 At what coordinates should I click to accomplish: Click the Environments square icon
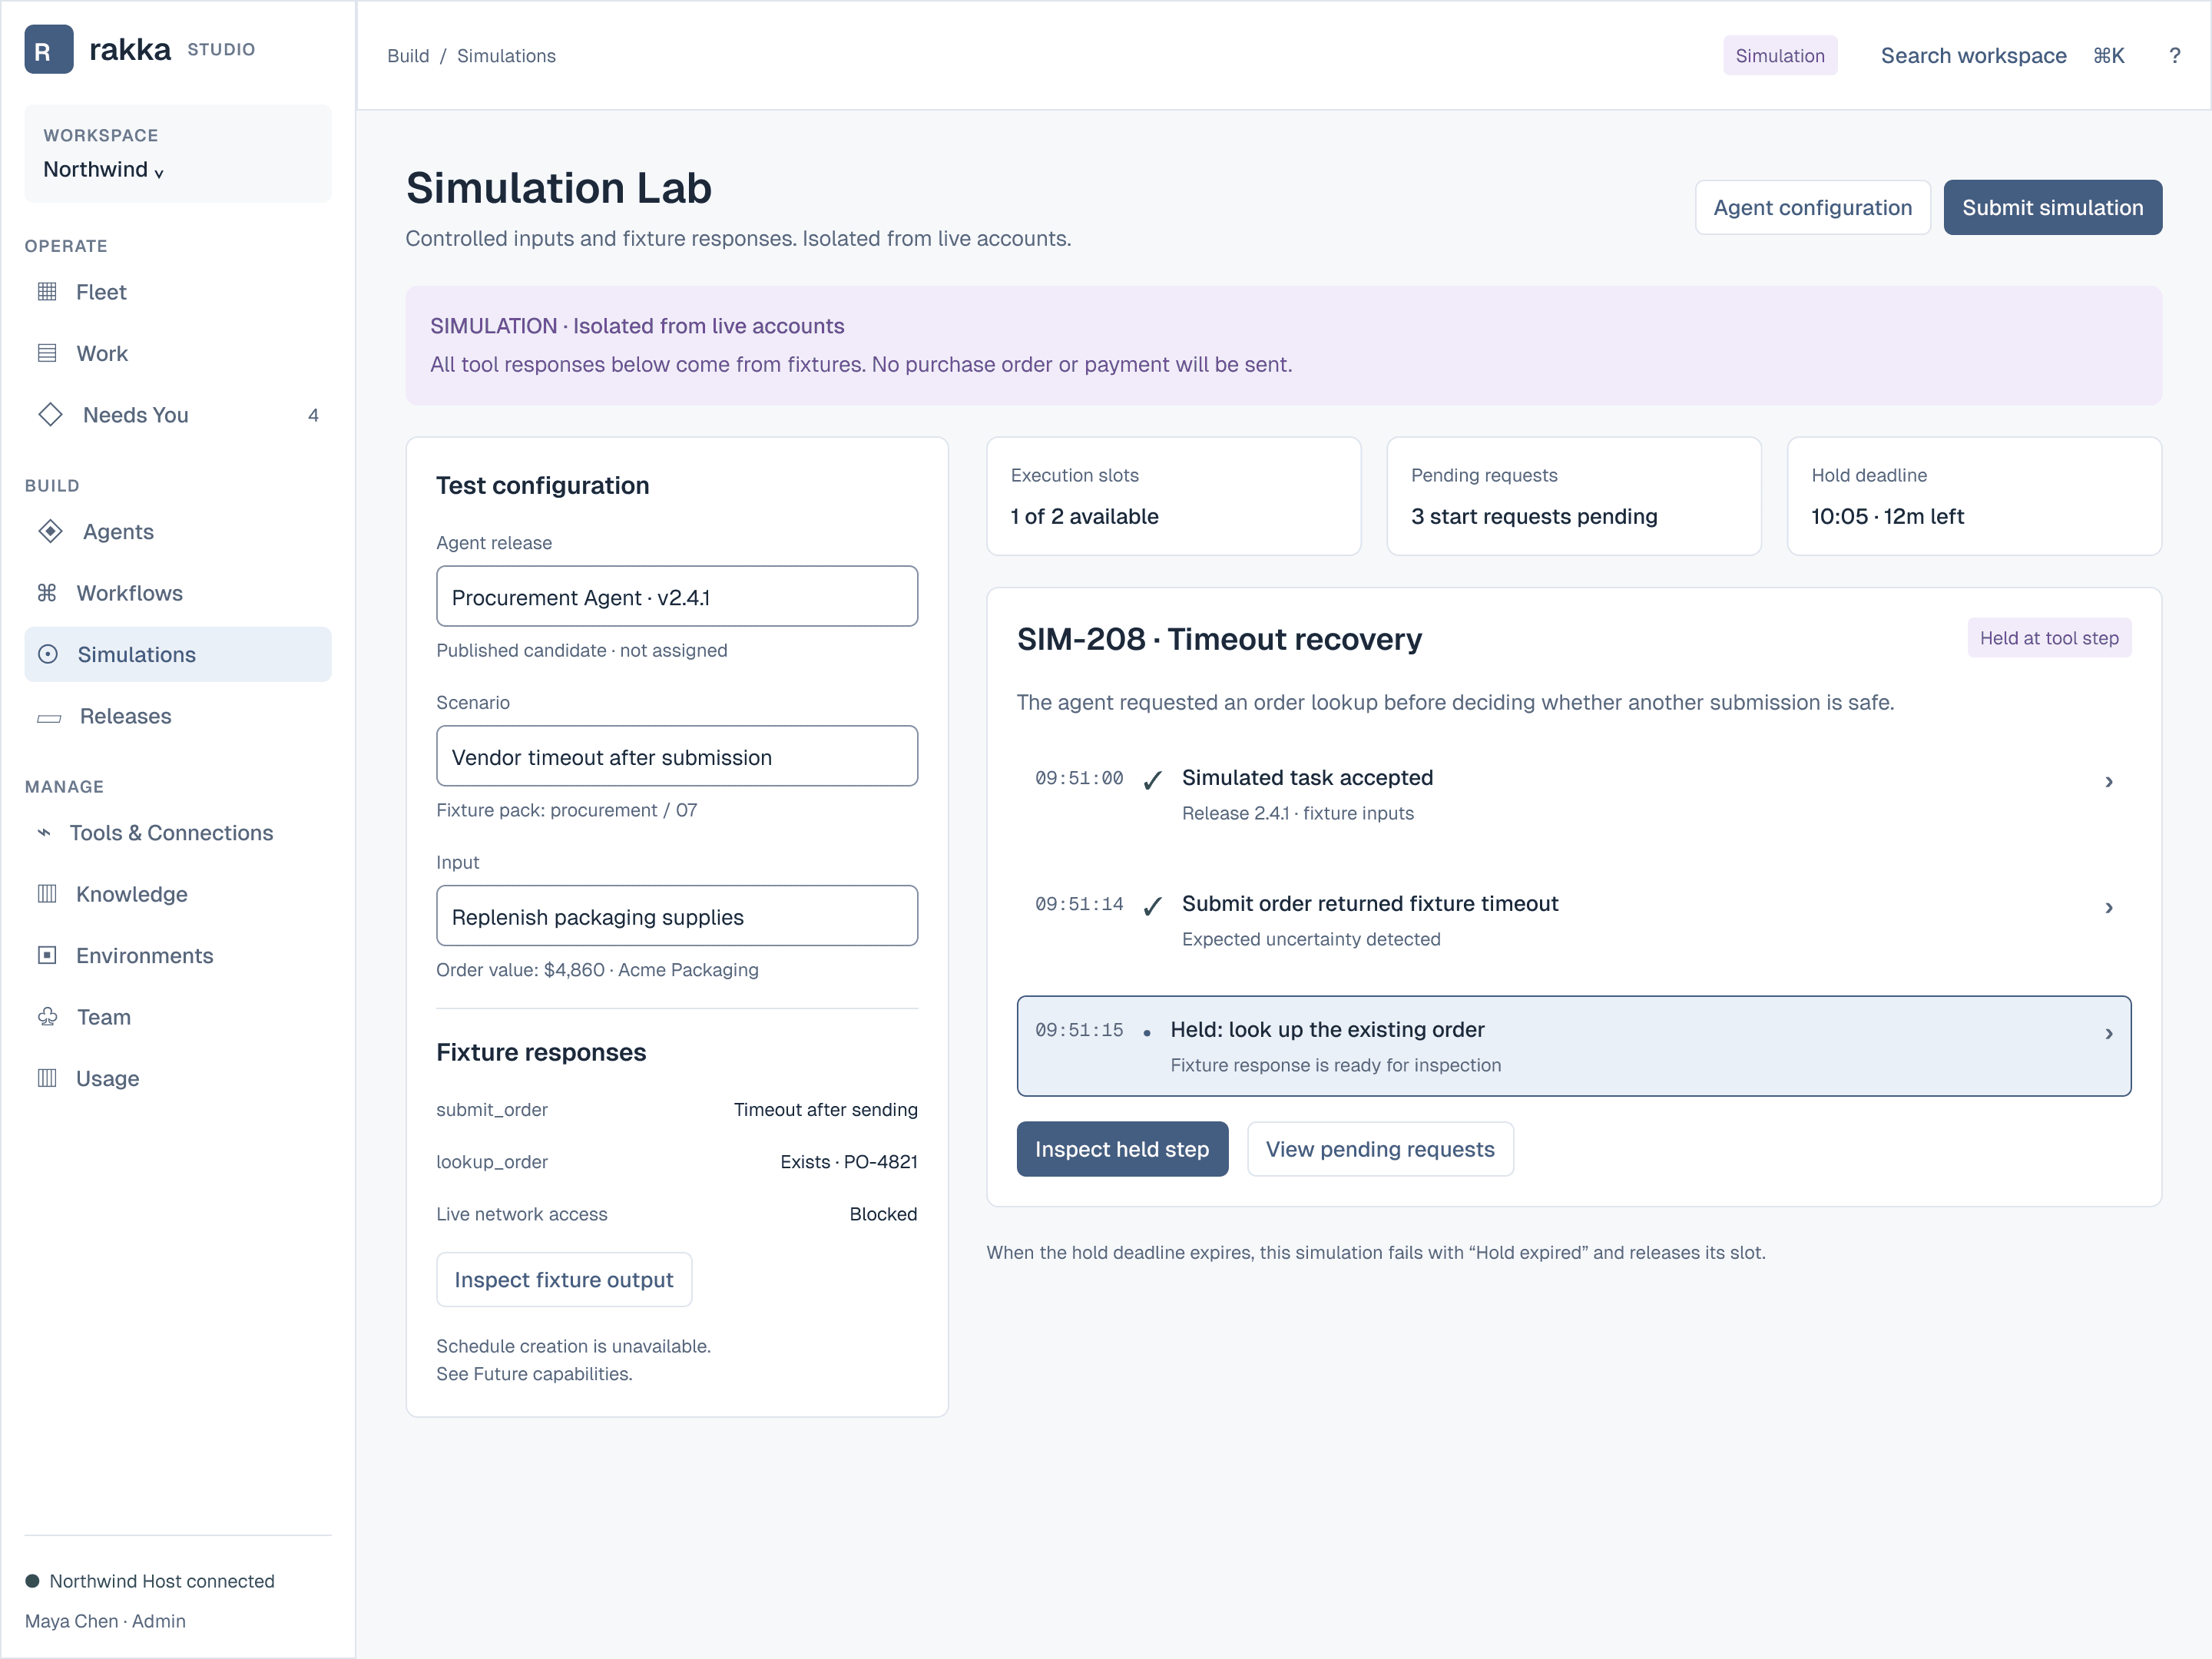47,955
